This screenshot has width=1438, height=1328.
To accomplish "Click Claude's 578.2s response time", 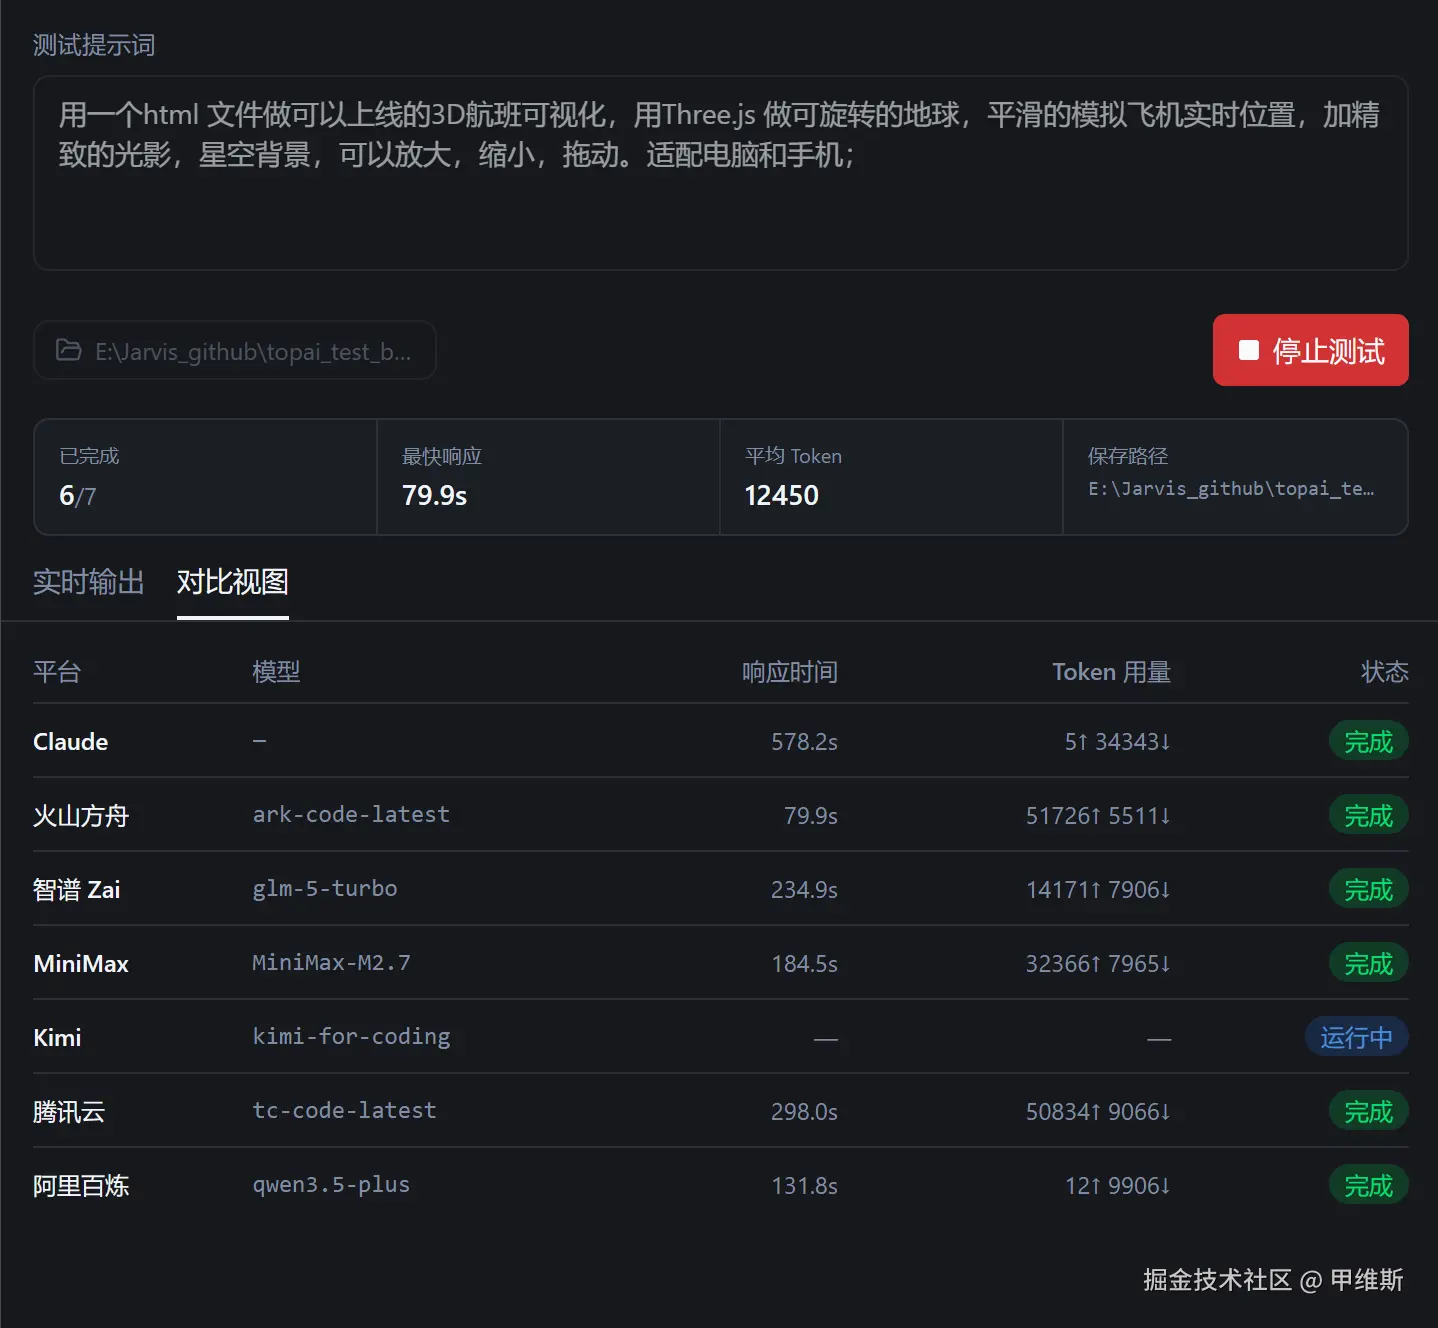I will [804, 742].
